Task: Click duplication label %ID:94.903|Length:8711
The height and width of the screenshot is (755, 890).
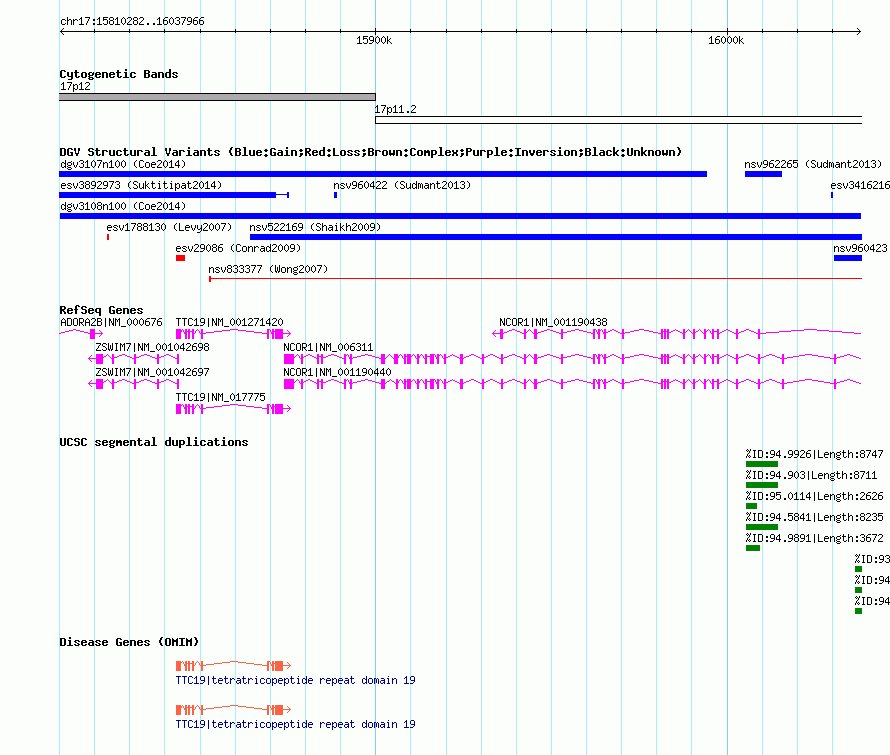Action: pos(811,475)
